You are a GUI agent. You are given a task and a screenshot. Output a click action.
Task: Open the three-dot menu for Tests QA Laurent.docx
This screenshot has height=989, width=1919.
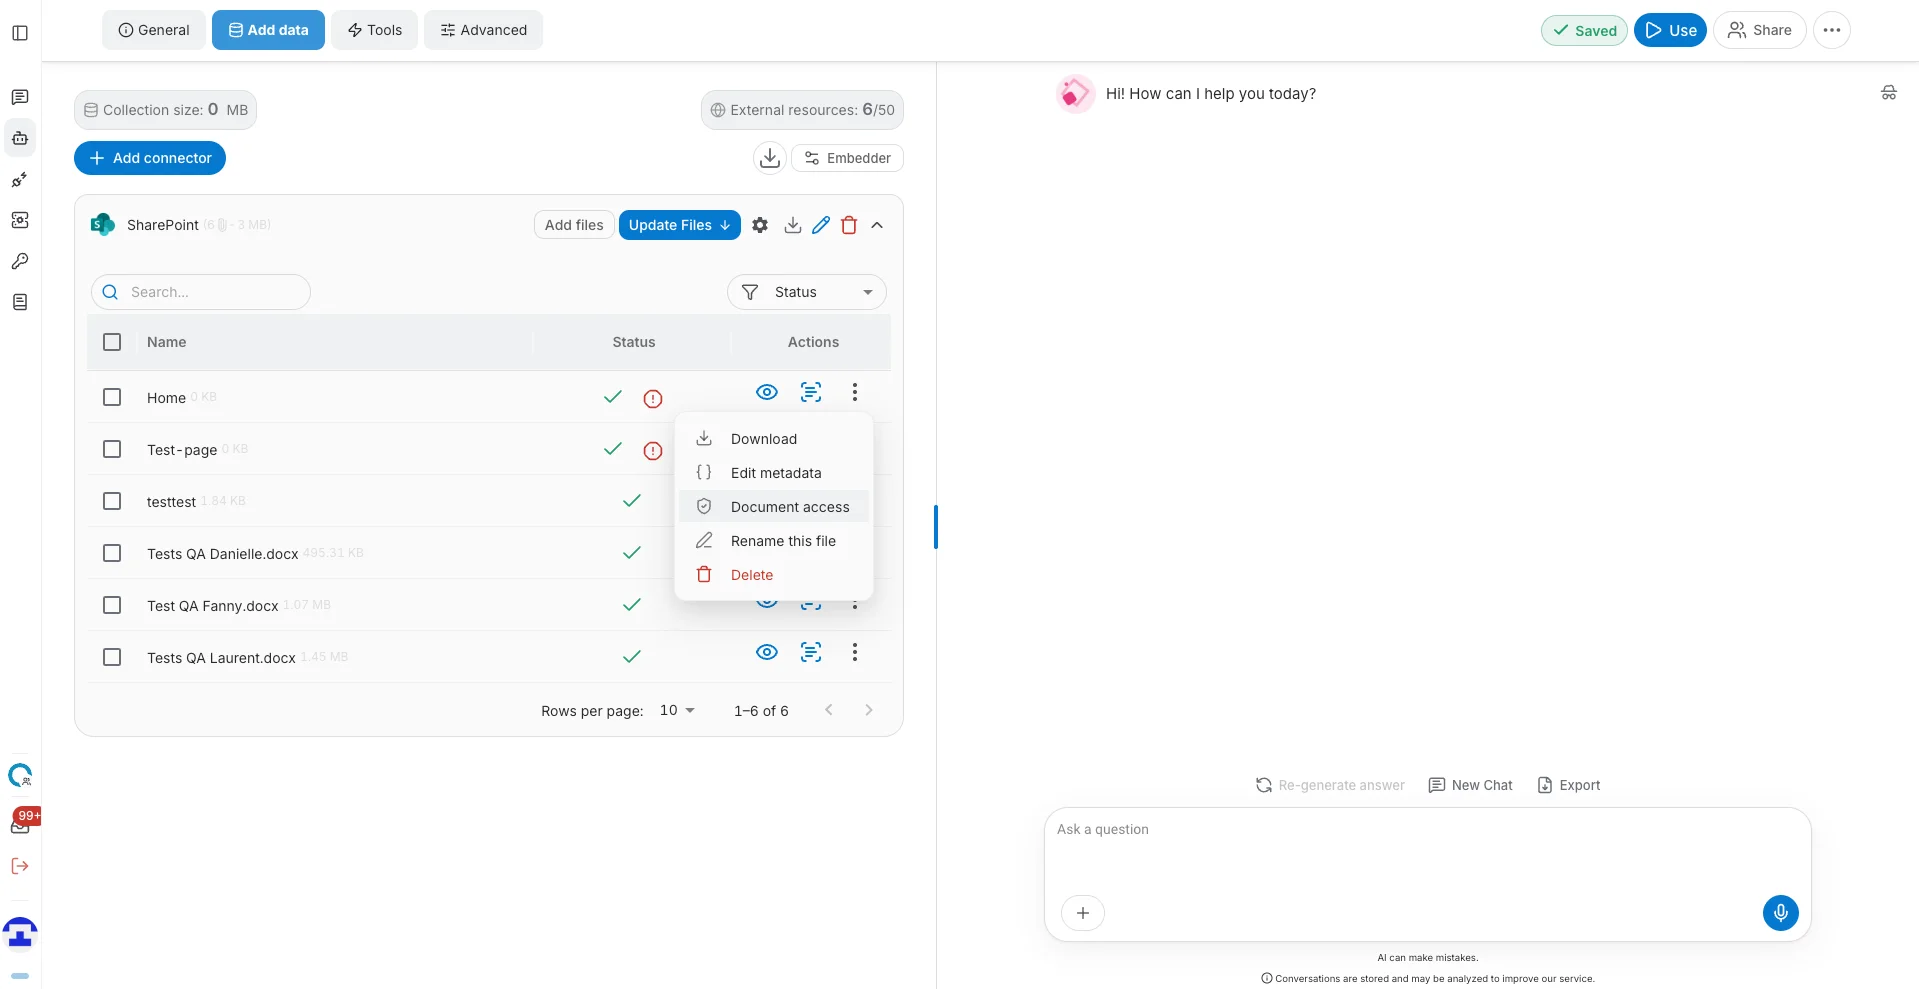[x=855, y=652]
